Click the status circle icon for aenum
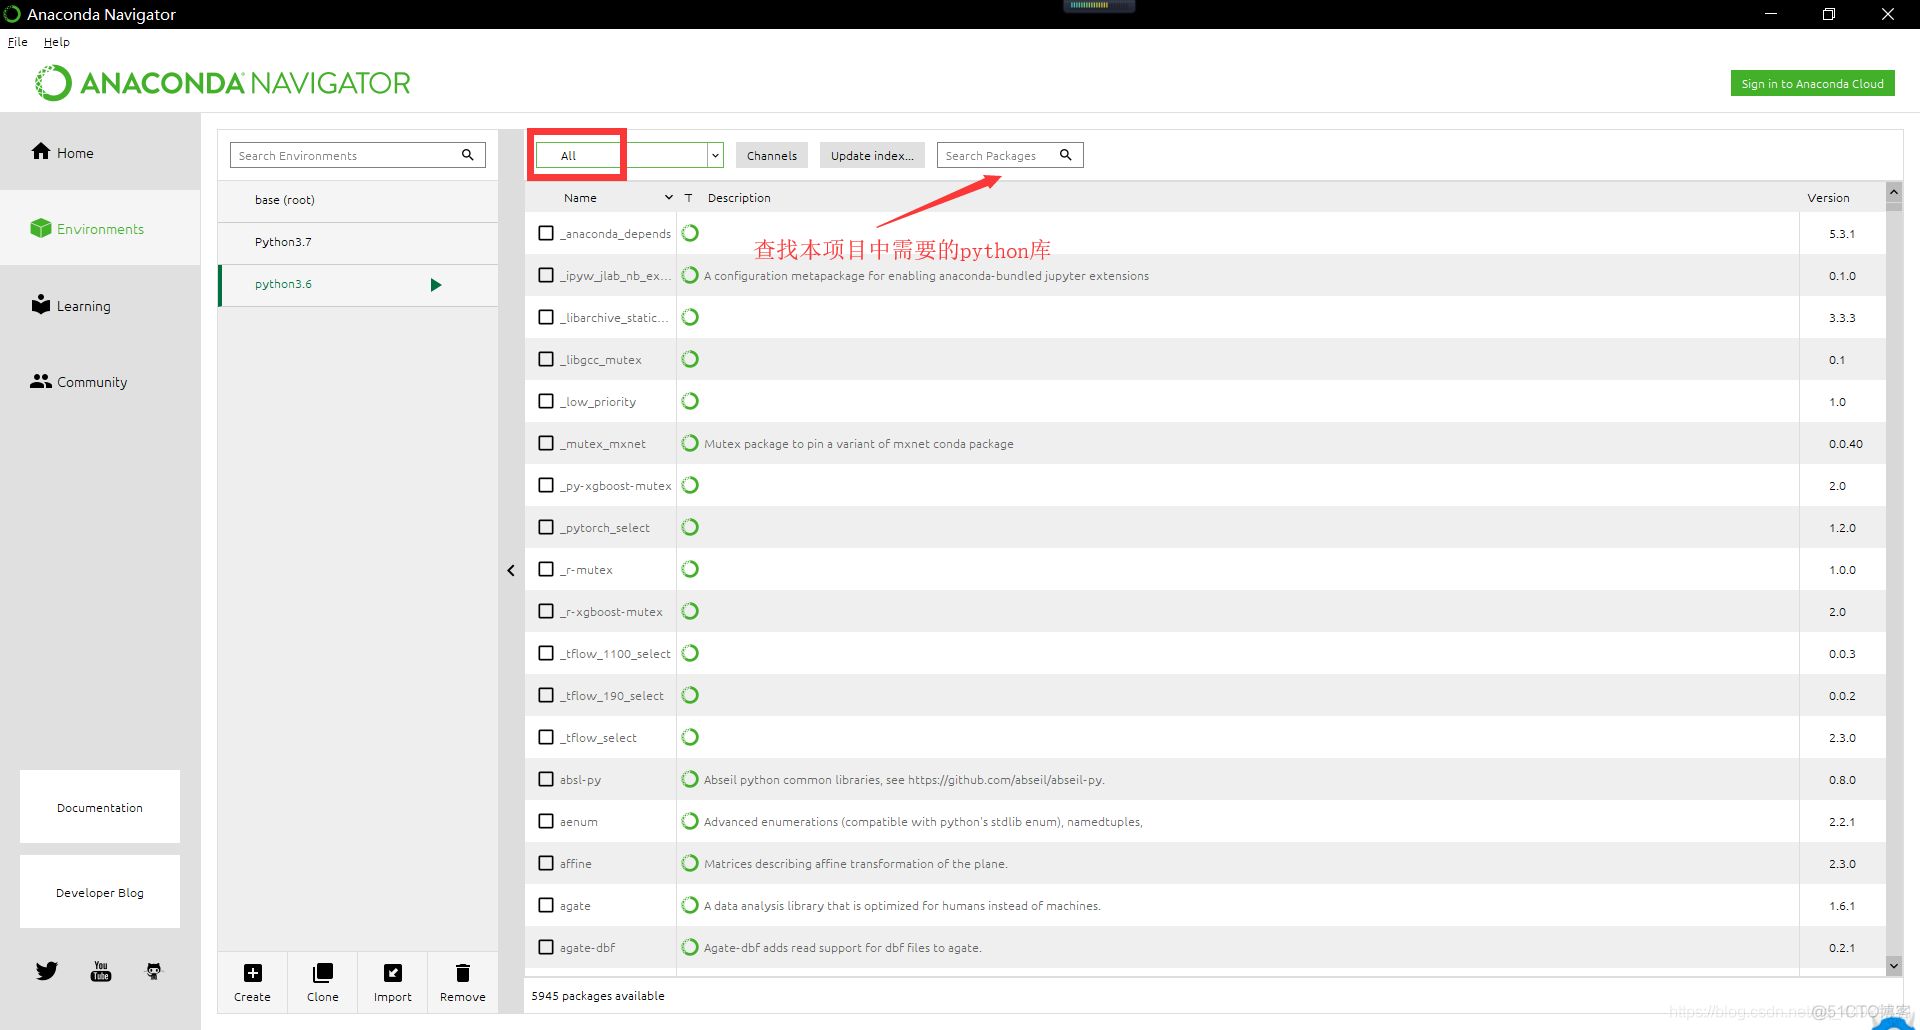 click(x=690, y=821)
